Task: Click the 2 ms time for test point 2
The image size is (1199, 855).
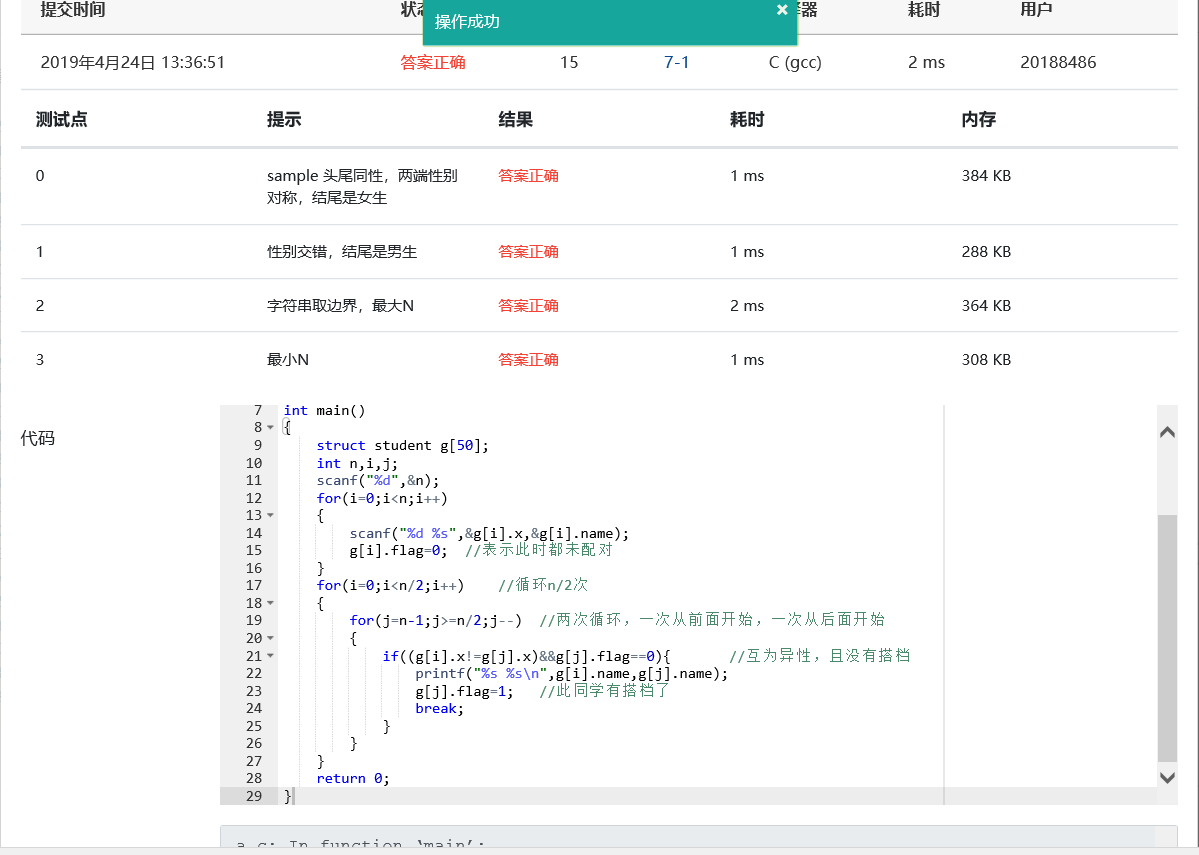Action: (x=747, y=305)
